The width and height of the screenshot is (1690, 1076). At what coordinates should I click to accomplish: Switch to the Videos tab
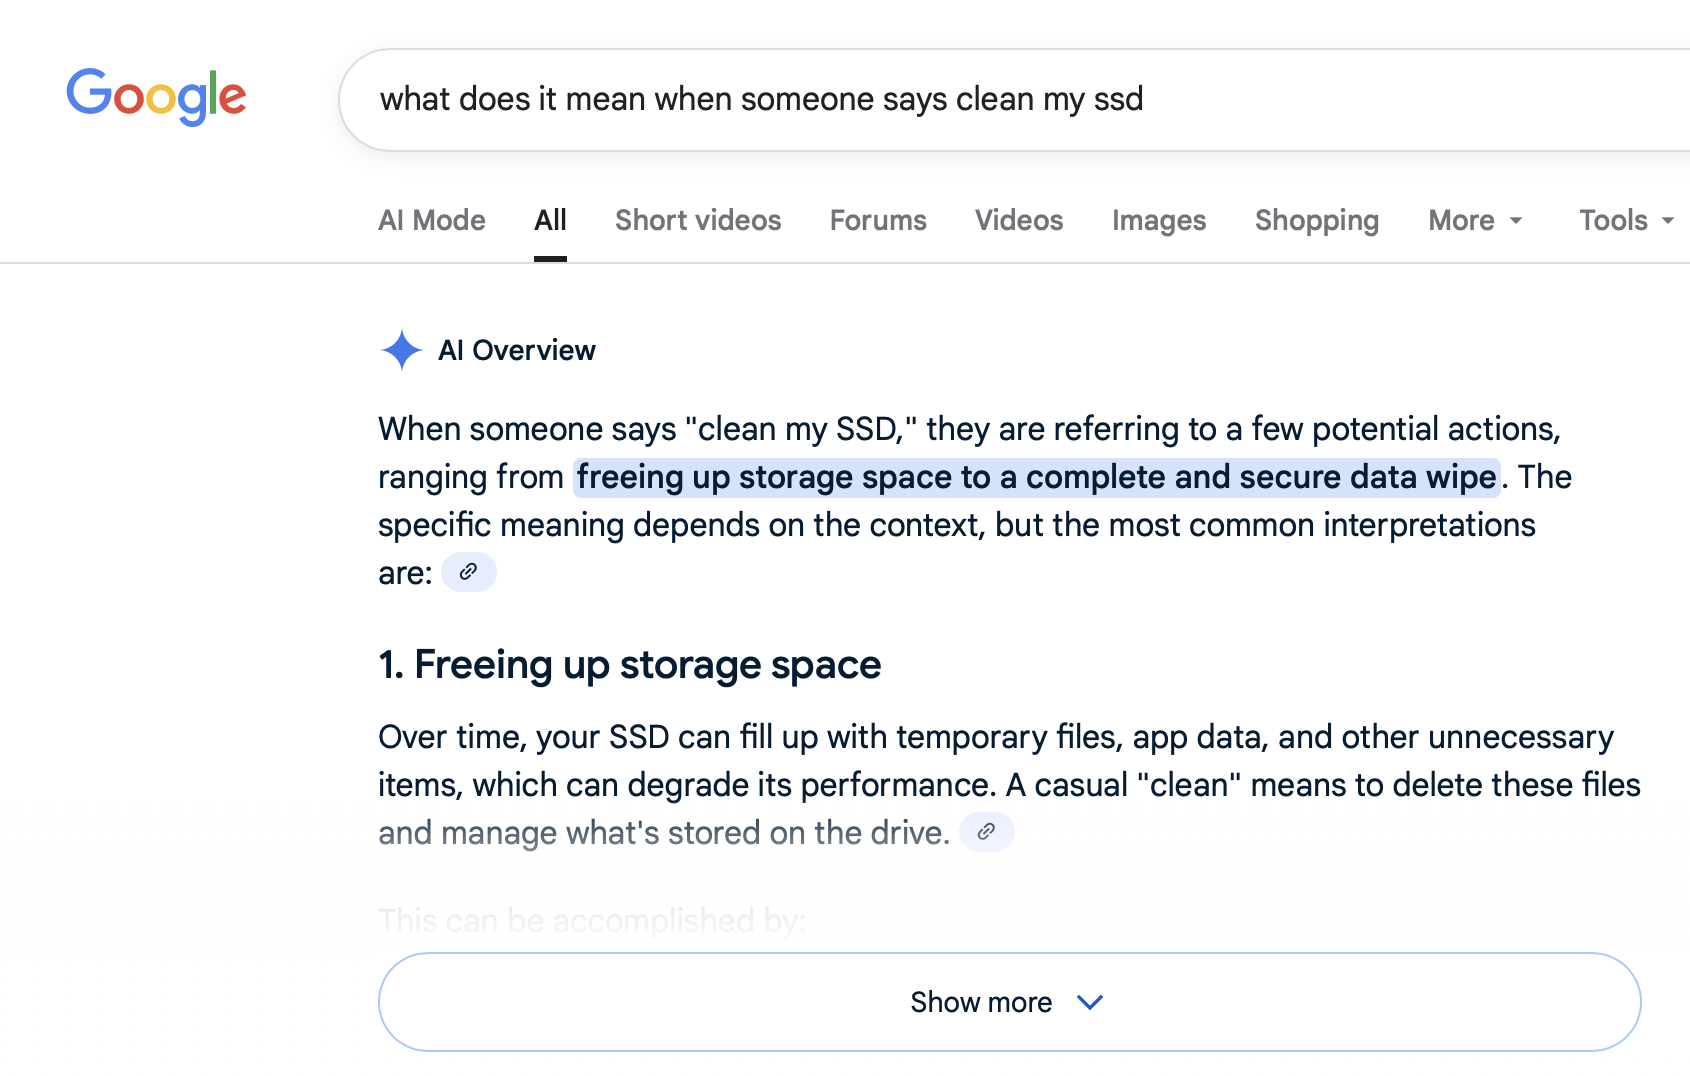(1019, 220)
